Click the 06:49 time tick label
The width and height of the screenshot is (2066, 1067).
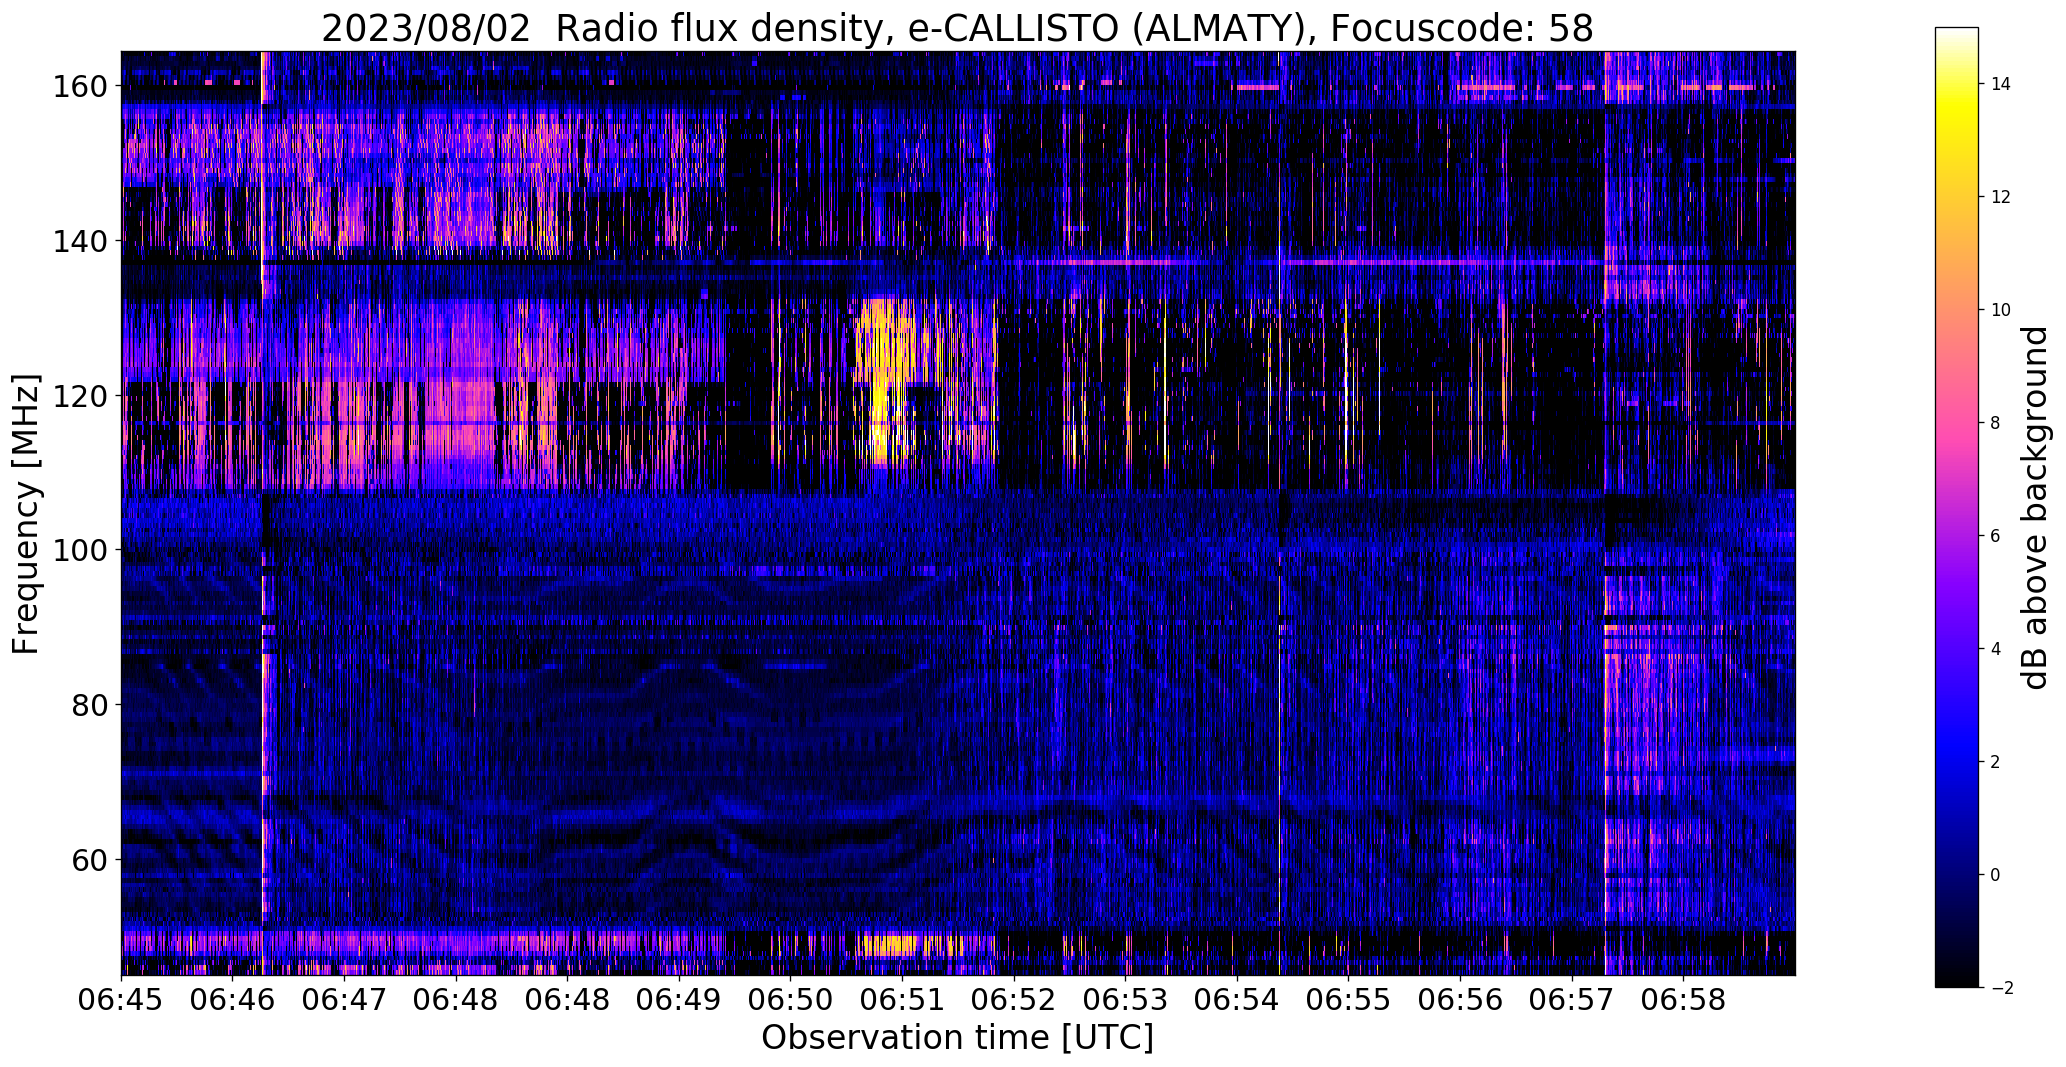[x=679, y=1000]
